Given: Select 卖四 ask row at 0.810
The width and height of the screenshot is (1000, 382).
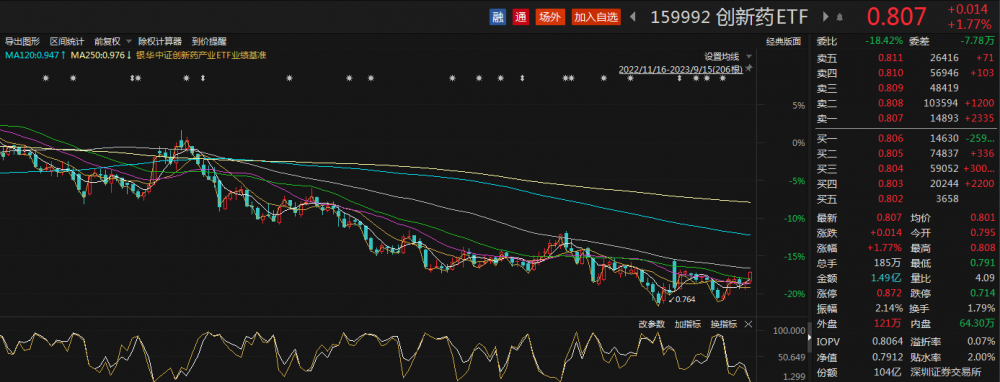Looking at the screenshot, I should coord(907,73).
